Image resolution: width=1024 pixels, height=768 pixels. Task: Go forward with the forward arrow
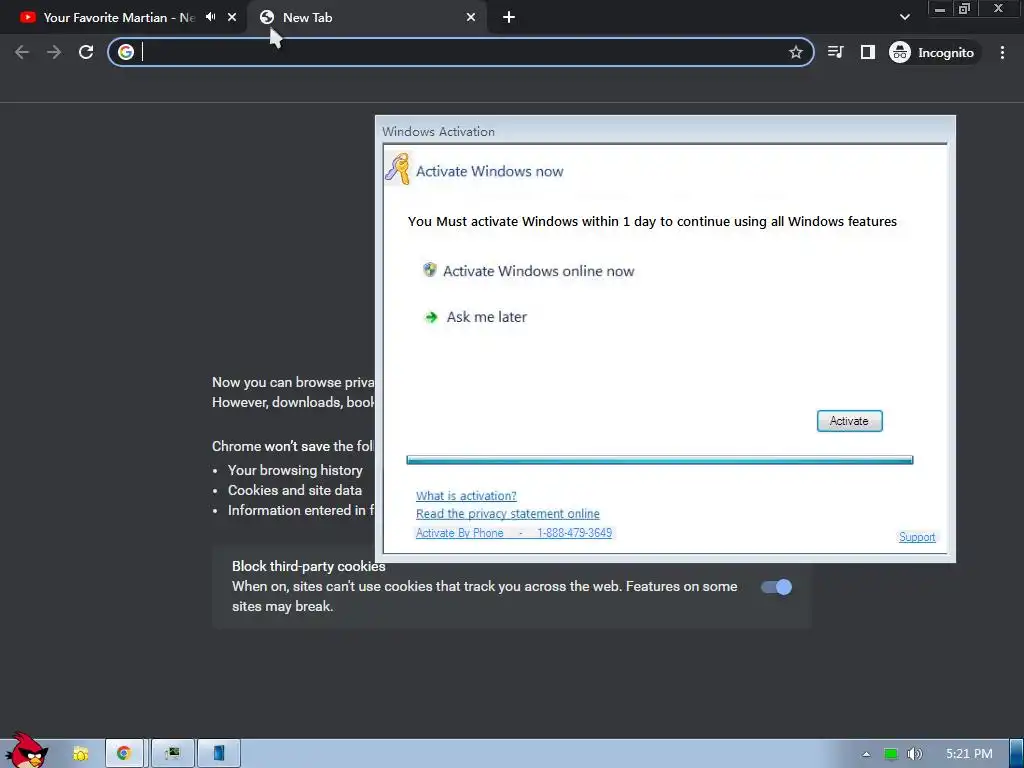[54, 52]
